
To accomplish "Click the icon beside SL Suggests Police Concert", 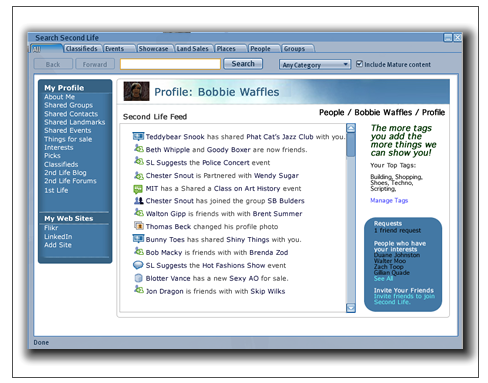I will coord(139,161).
